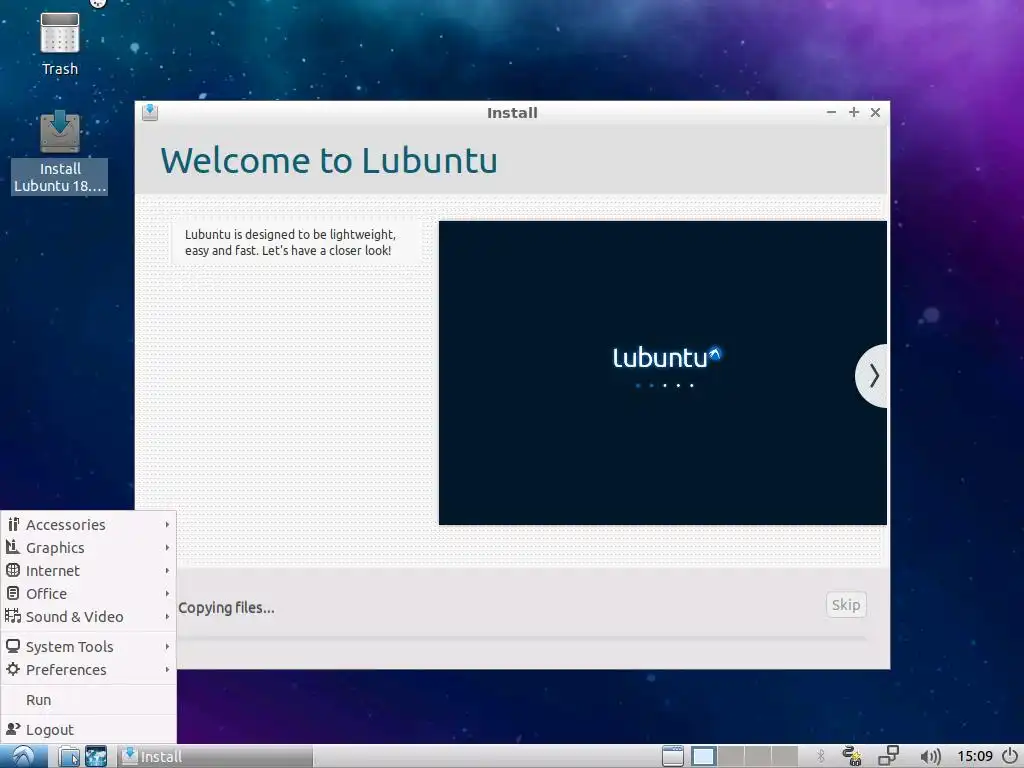Open the network connection tray icon
Viewport: 1024px width, 768px height.
888,756
